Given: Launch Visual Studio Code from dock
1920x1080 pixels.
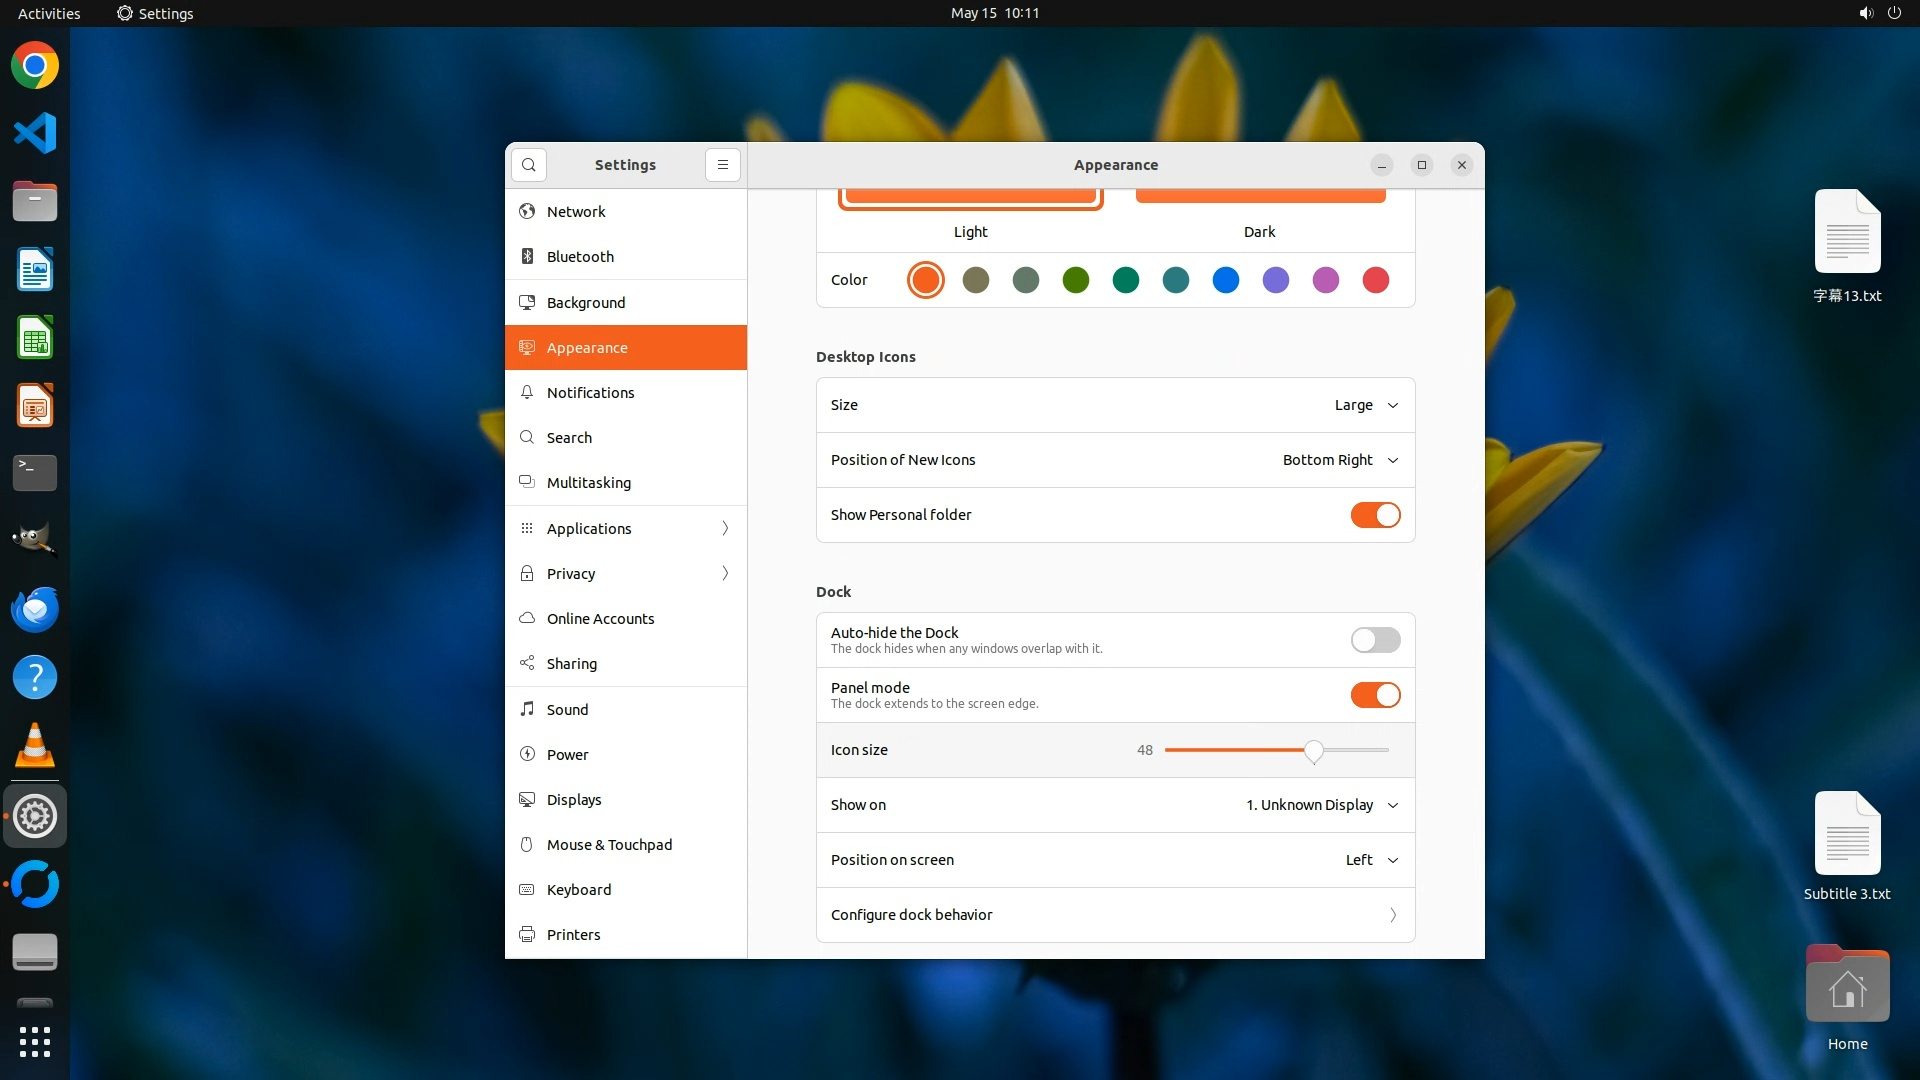Looking at the screenshot, I should [35, 133].
